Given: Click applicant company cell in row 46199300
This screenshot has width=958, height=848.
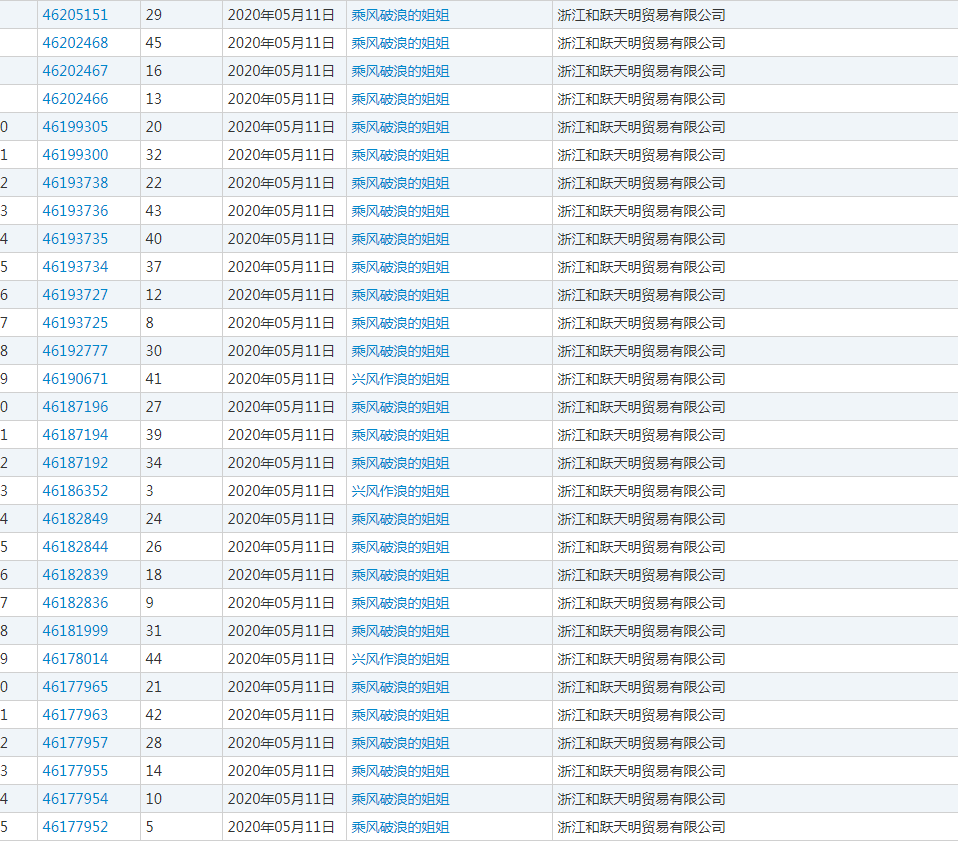Looking at the screenshot, I should [641, 155].
